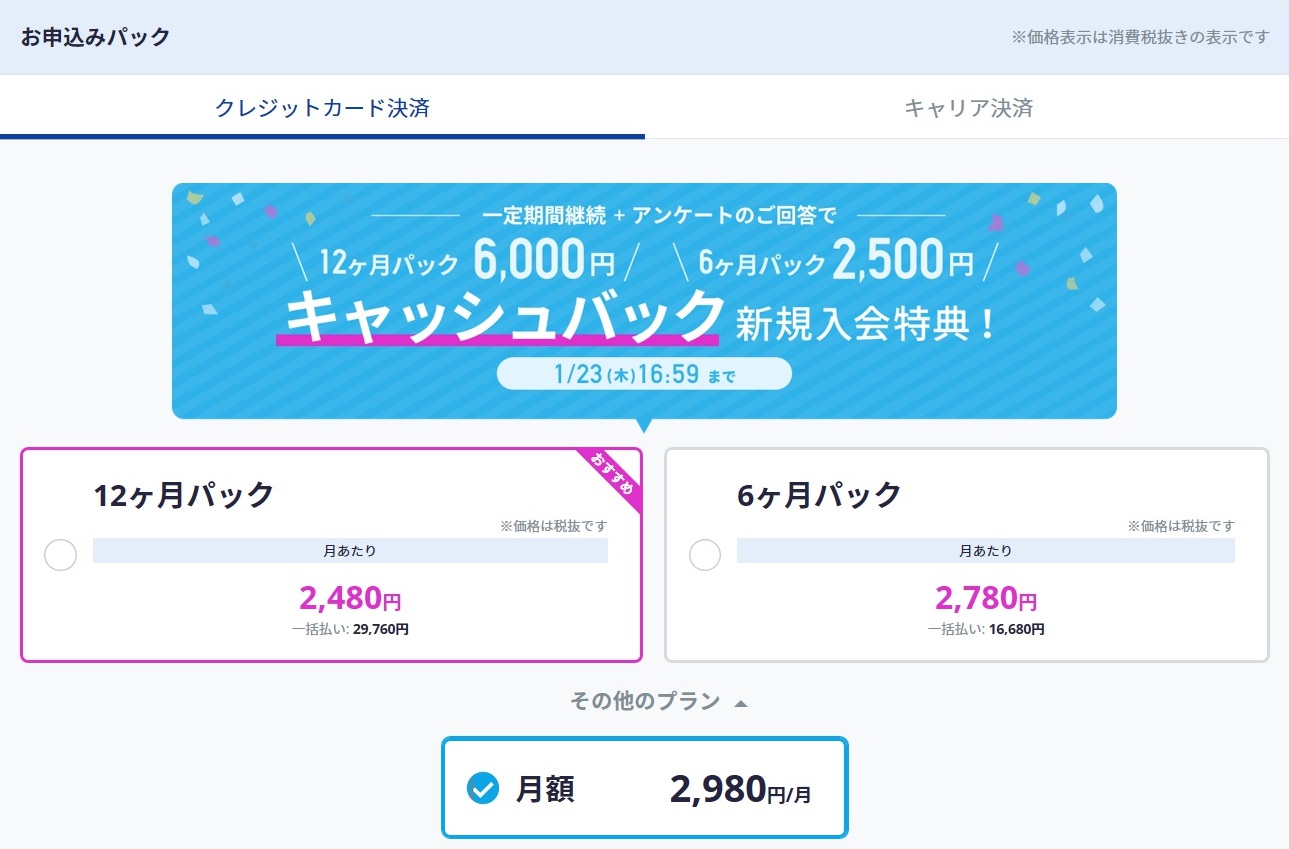Click 一括払い: 16,680円 lump sum text
Screen dimensions: 1289x849
(986, 629)
